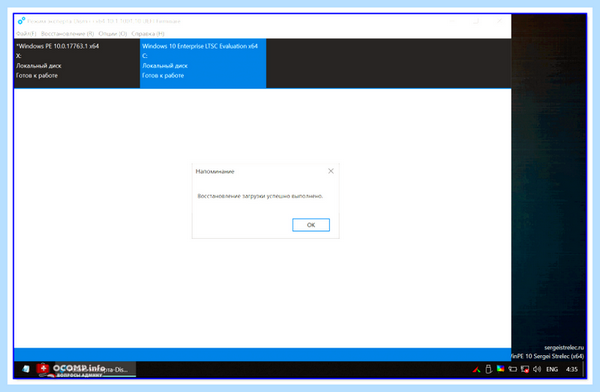Switch the ENG input language indicator
Screen dimensions: 600x392
coord(552,369)
